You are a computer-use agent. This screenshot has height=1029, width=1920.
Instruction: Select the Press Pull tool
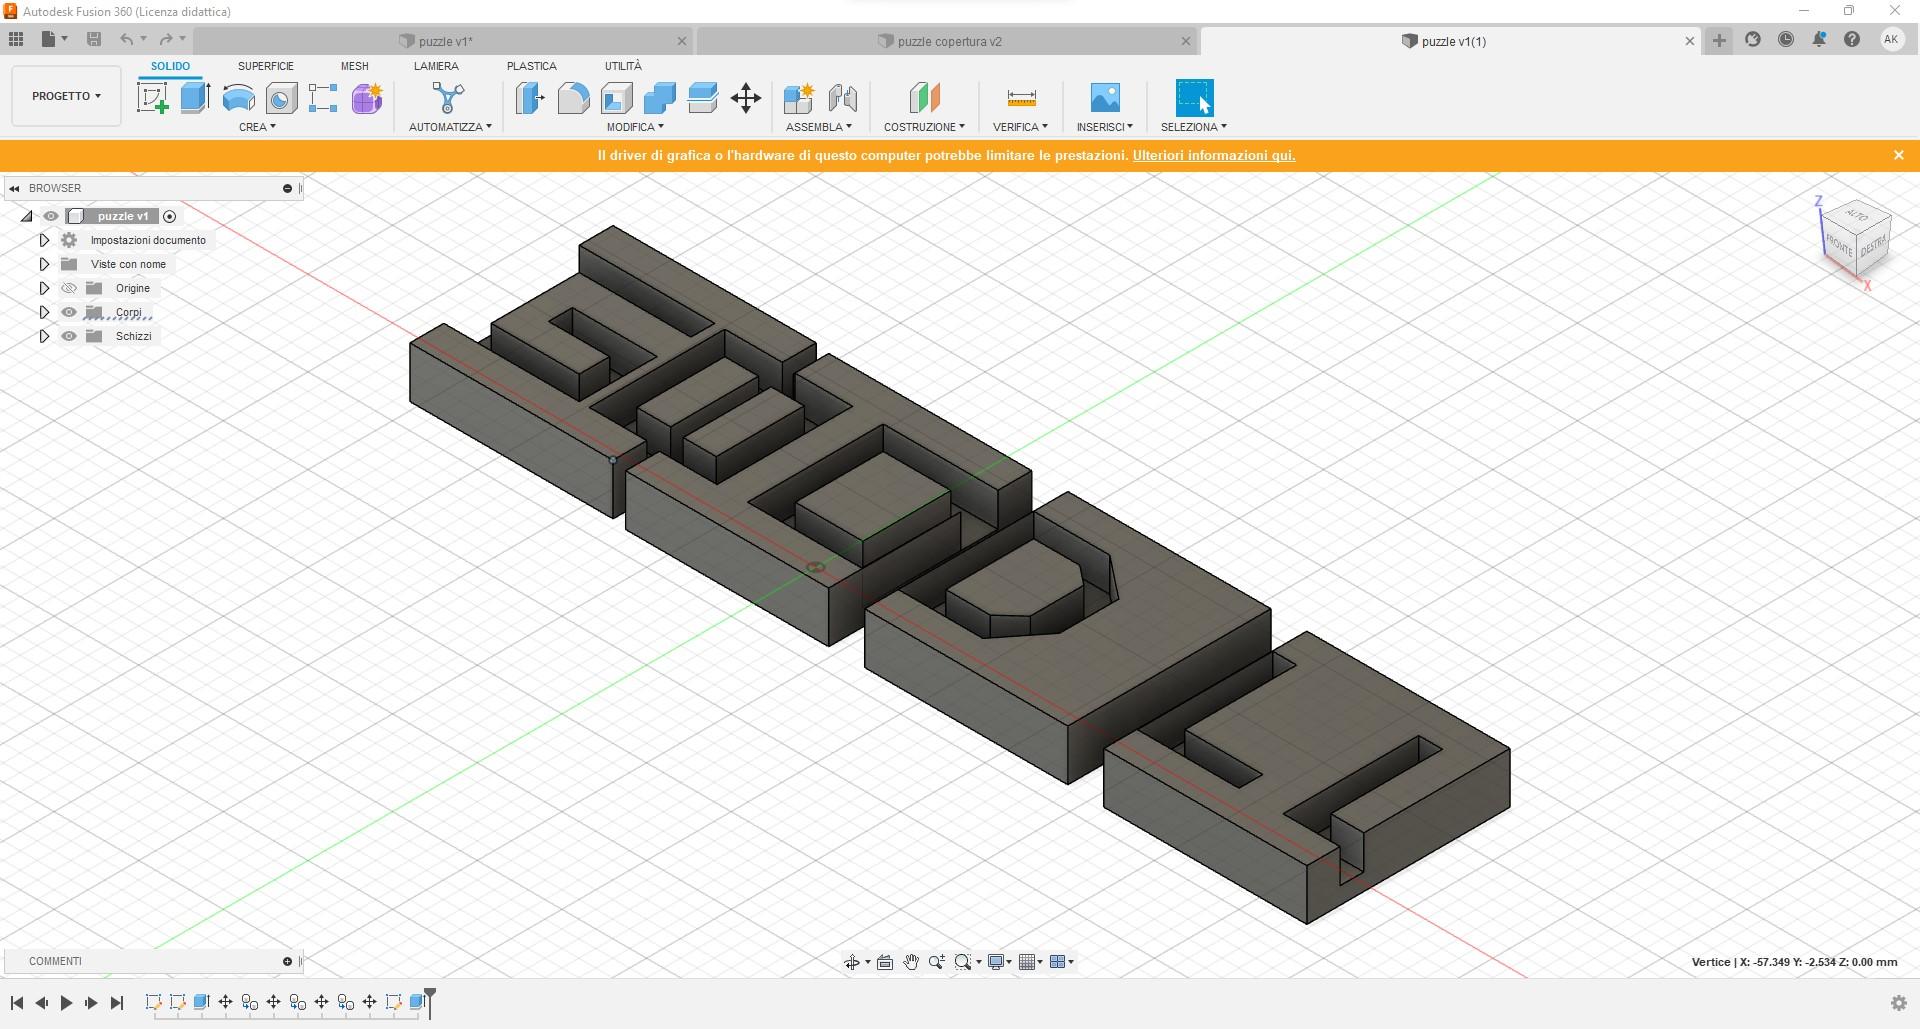530,98
